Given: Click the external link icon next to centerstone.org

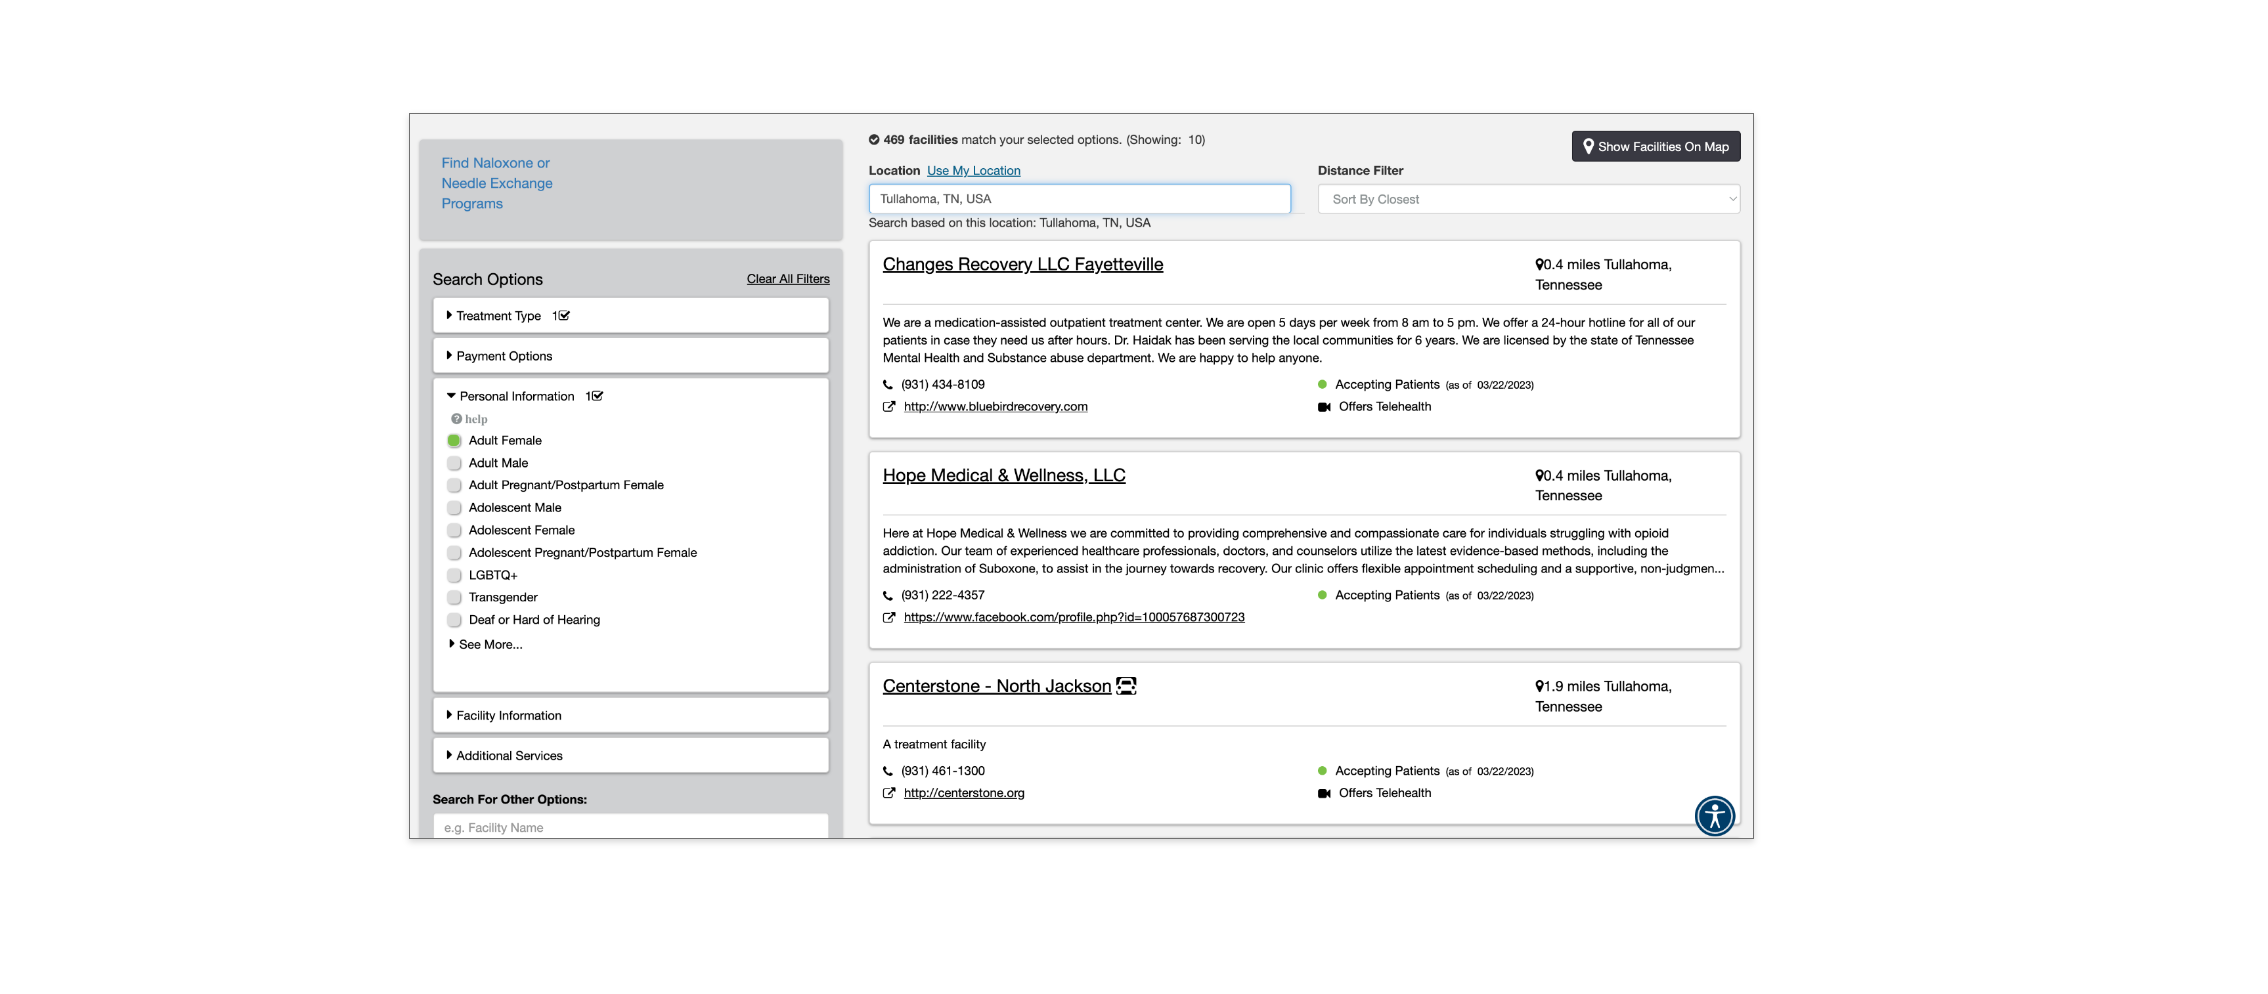Looking at the screenshot, I should click(x=889, y=793).
